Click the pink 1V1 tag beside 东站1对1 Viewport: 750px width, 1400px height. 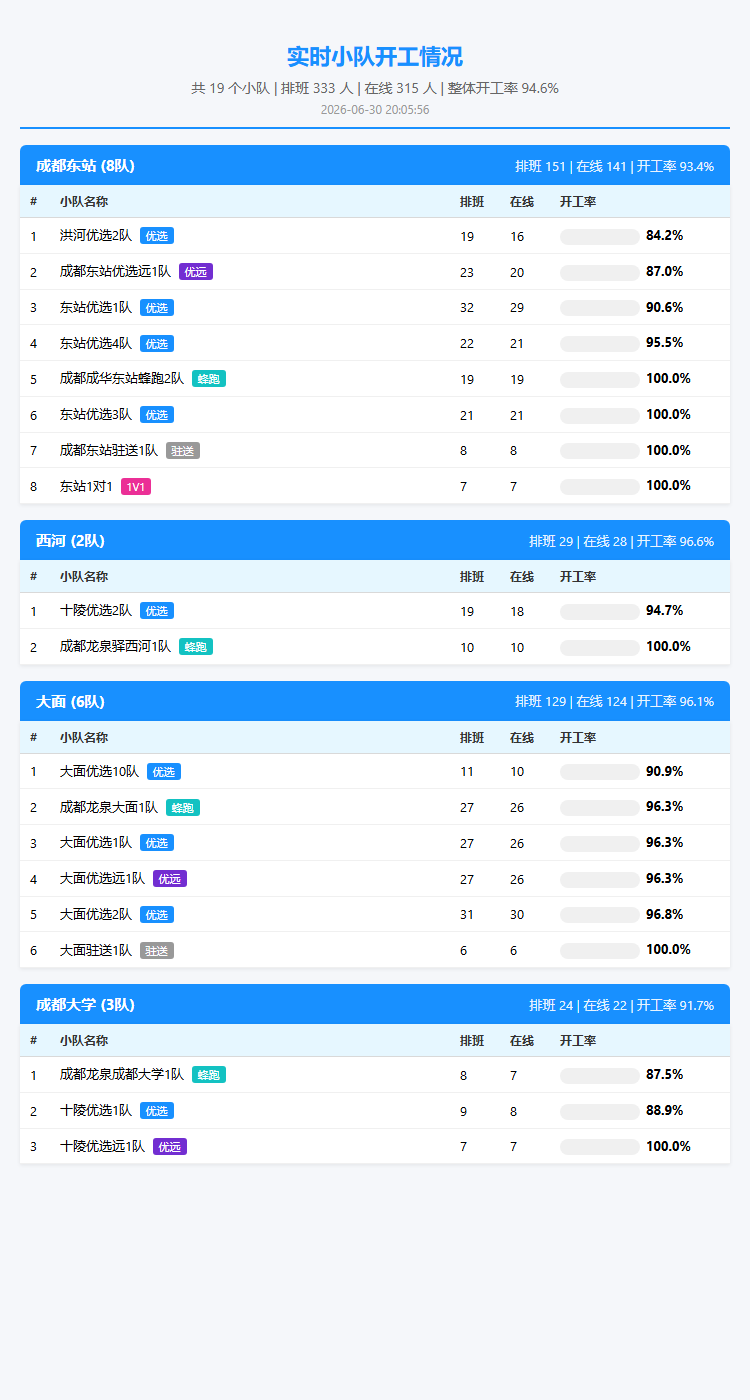click(136, 486)
